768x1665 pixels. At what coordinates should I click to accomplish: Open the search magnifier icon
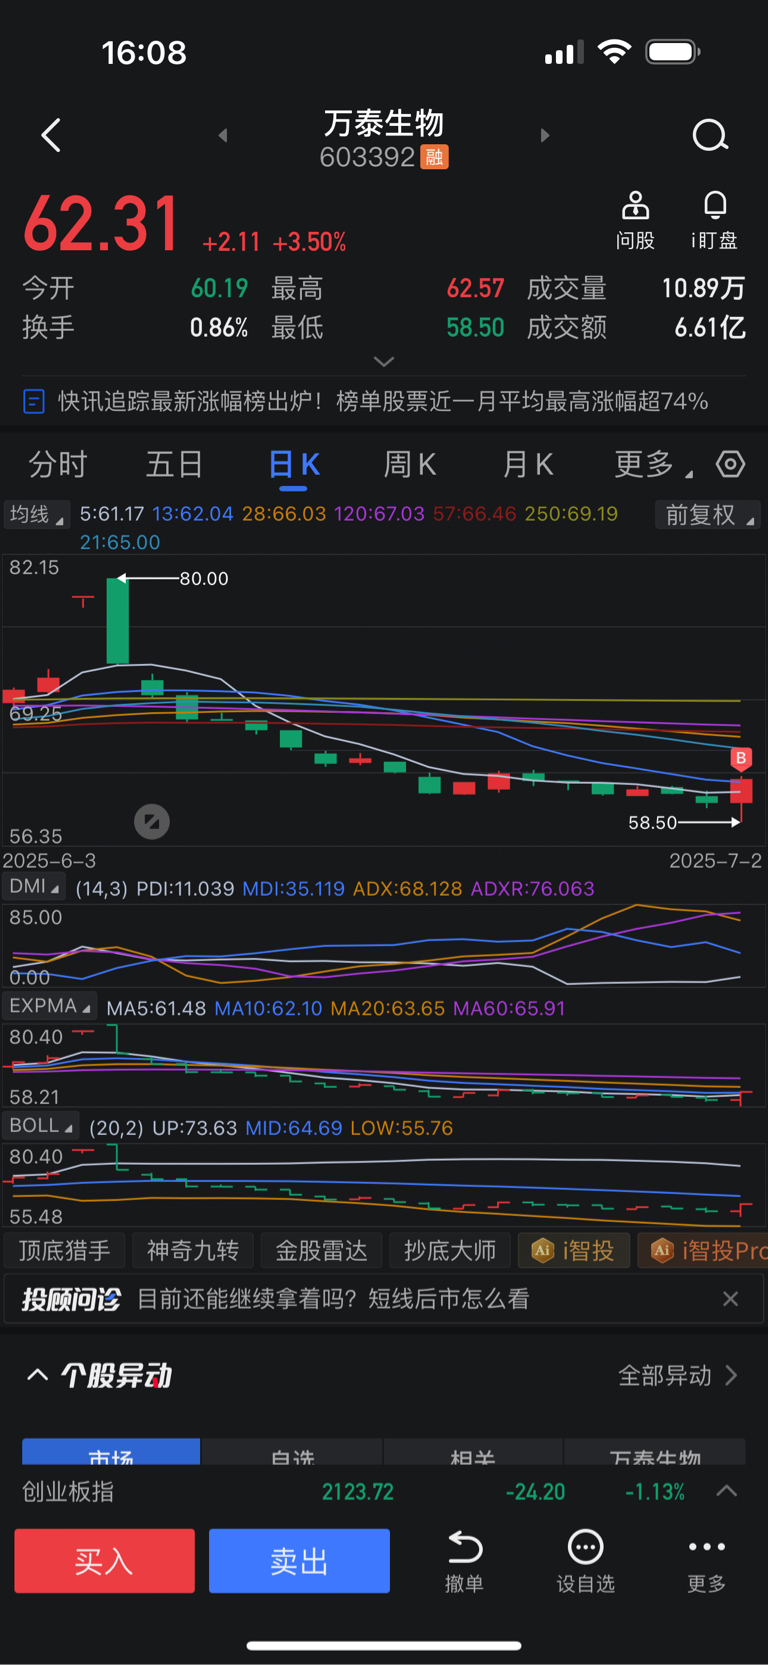(x=710, y=135)
